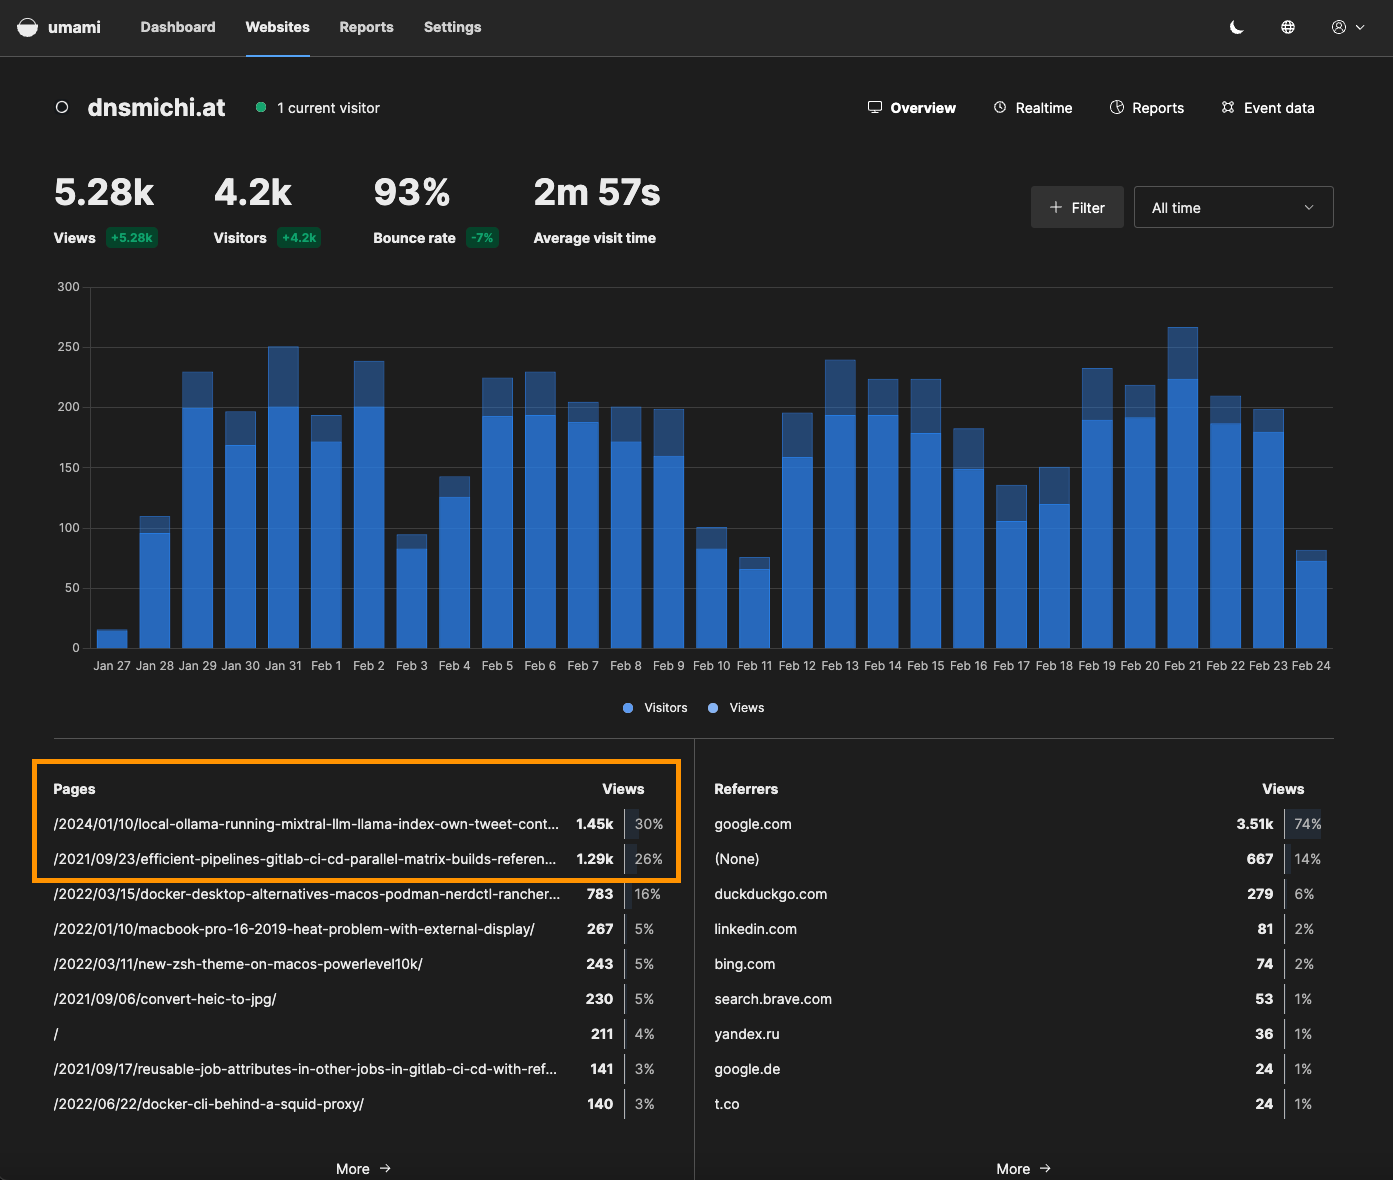Image resolution: width=1393 pixels, height=1180 pixels.
Task: Click the umami logo icon
Action: 27,27
